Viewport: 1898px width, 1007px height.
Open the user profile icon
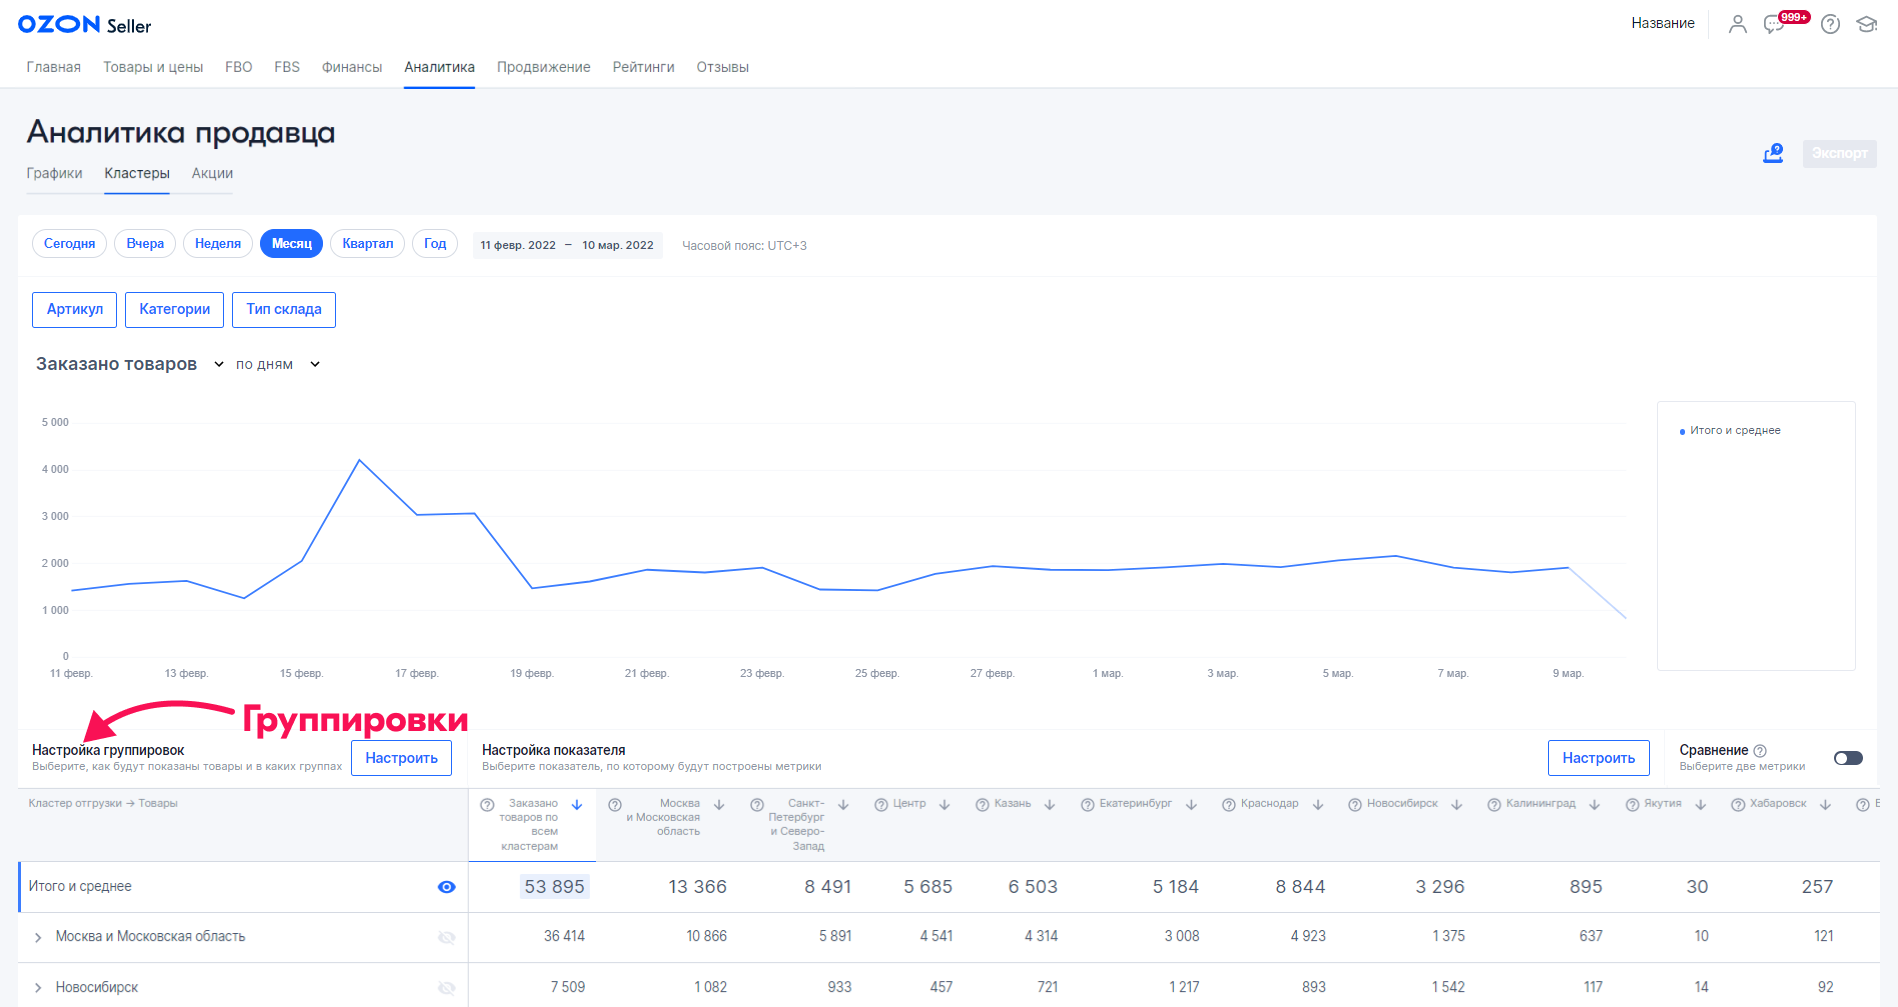click(1738, 24)
